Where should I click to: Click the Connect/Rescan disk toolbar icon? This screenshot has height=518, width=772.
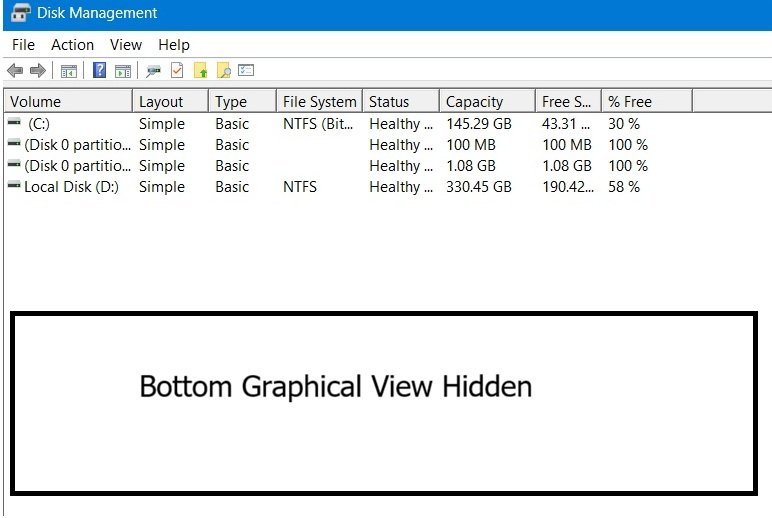click(x=153, y=71)
